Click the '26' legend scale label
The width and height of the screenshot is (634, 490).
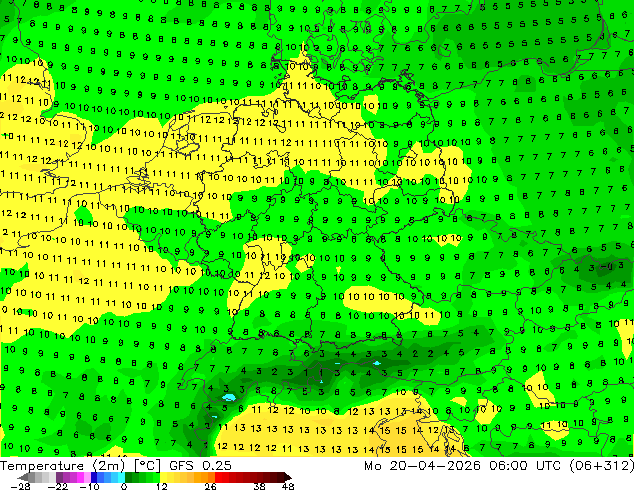210,486
